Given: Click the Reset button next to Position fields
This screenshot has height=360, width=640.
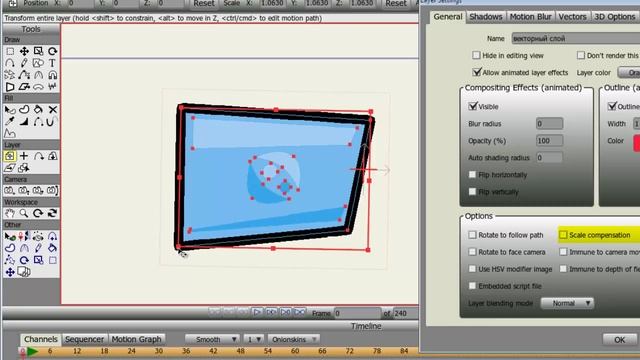Looking at the screenshot, I should point(204,4).
